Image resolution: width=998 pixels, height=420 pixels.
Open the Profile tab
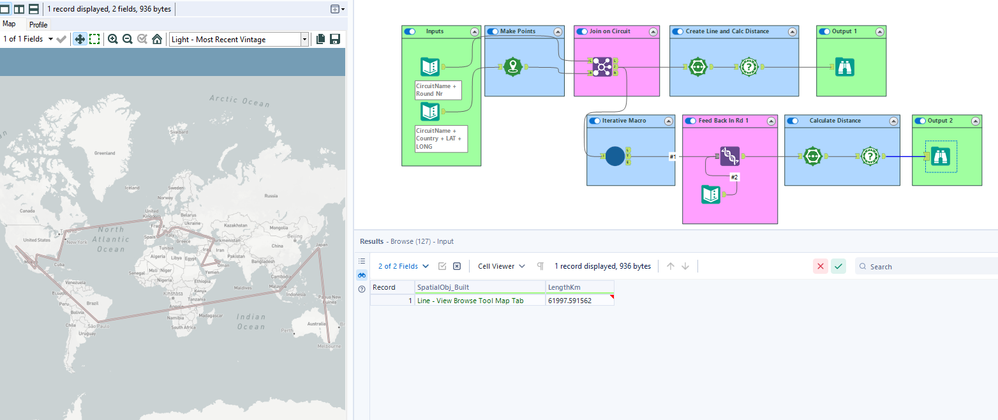(x=38, y=25)
